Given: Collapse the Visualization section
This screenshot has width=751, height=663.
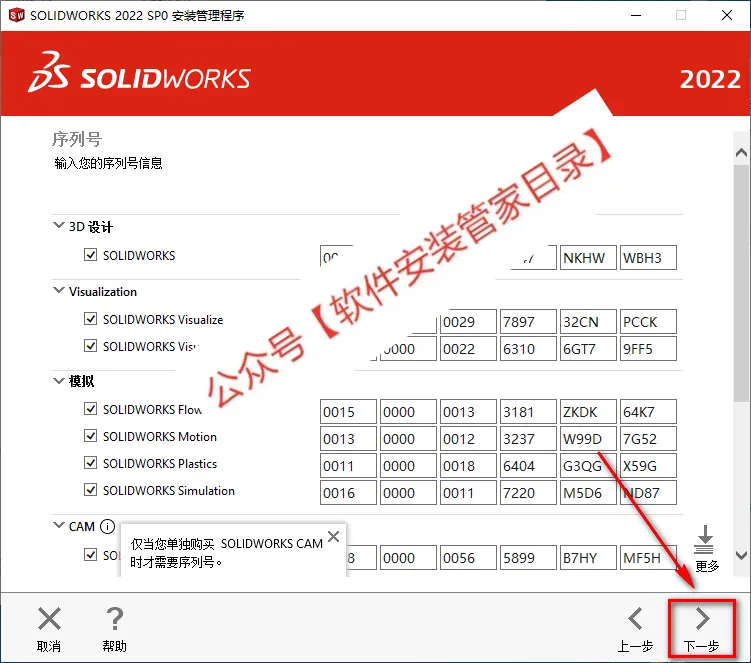Looking at the screenshot, I should 58,290.
